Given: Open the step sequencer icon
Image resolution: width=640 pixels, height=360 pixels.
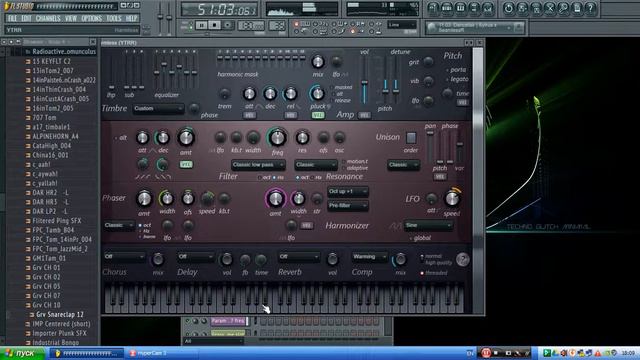Looking at the screenshot, I should (447, 8).
